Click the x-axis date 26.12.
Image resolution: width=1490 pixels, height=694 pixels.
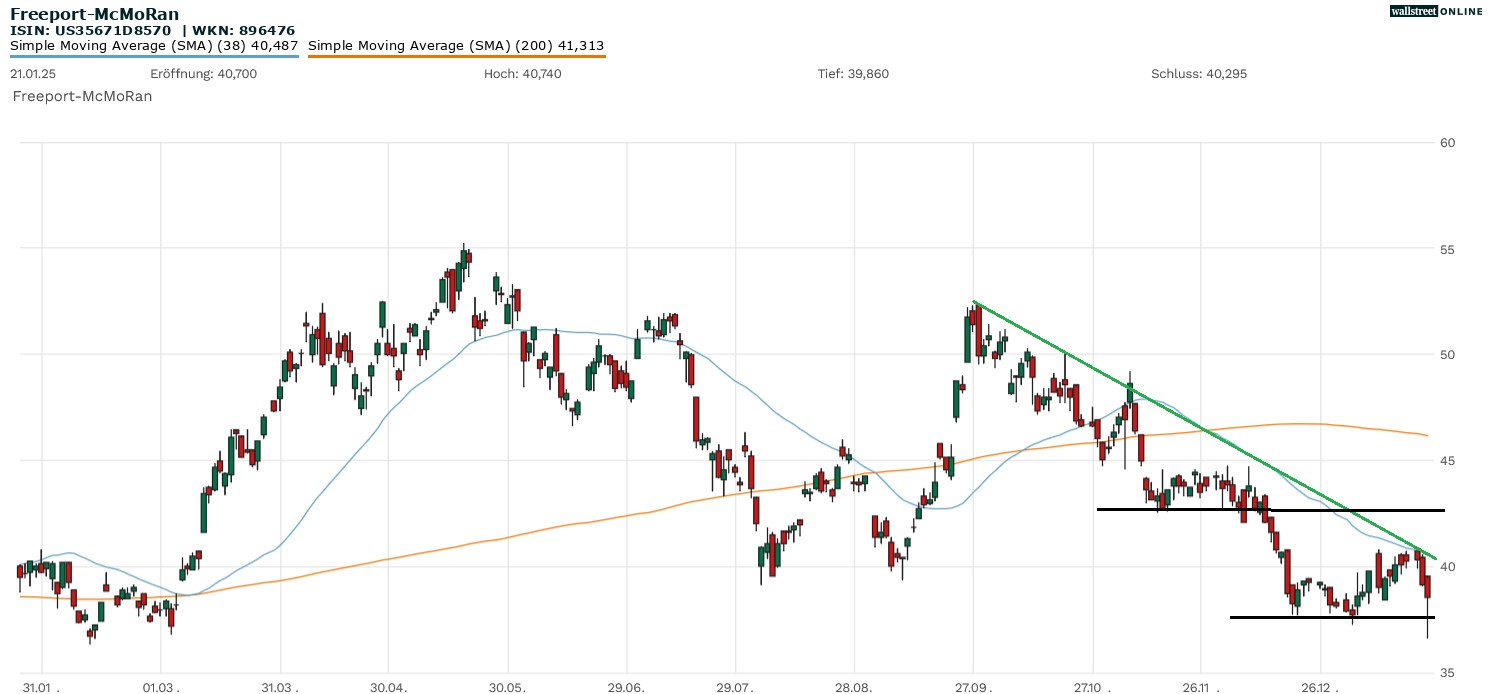click(x=1320, y=687)
